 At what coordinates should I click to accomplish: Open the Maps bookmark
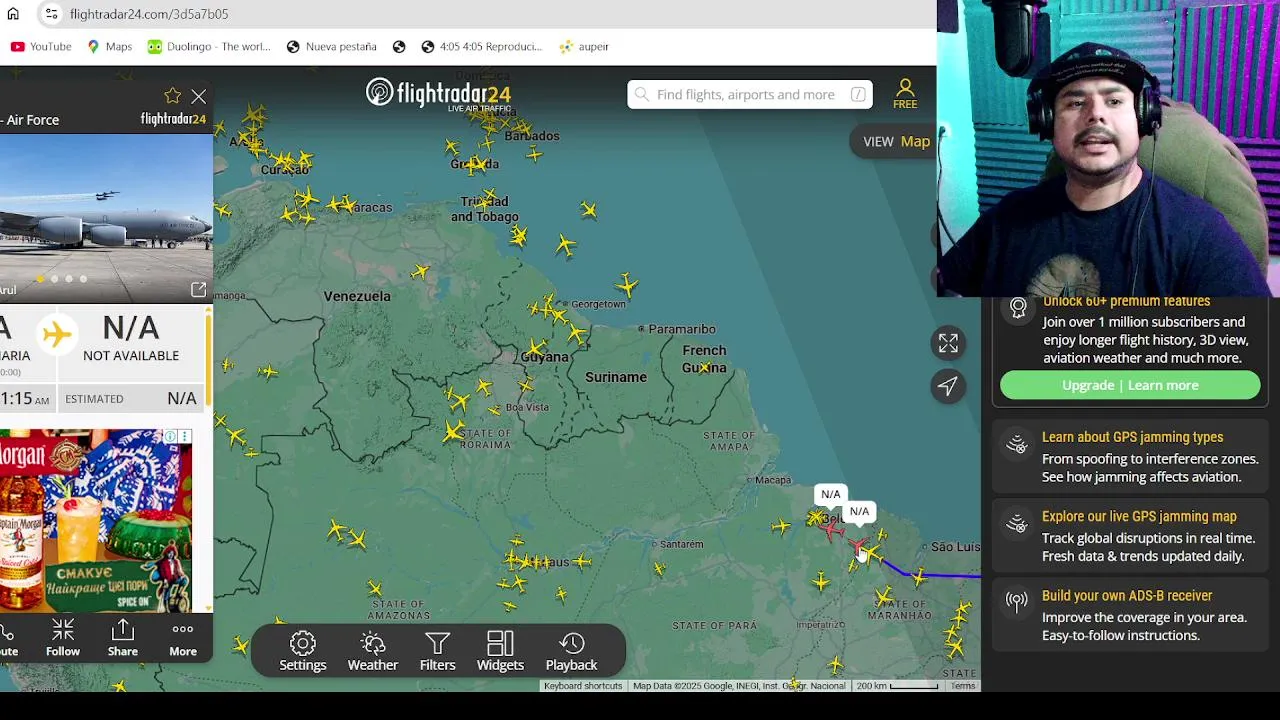pos(109,46)
